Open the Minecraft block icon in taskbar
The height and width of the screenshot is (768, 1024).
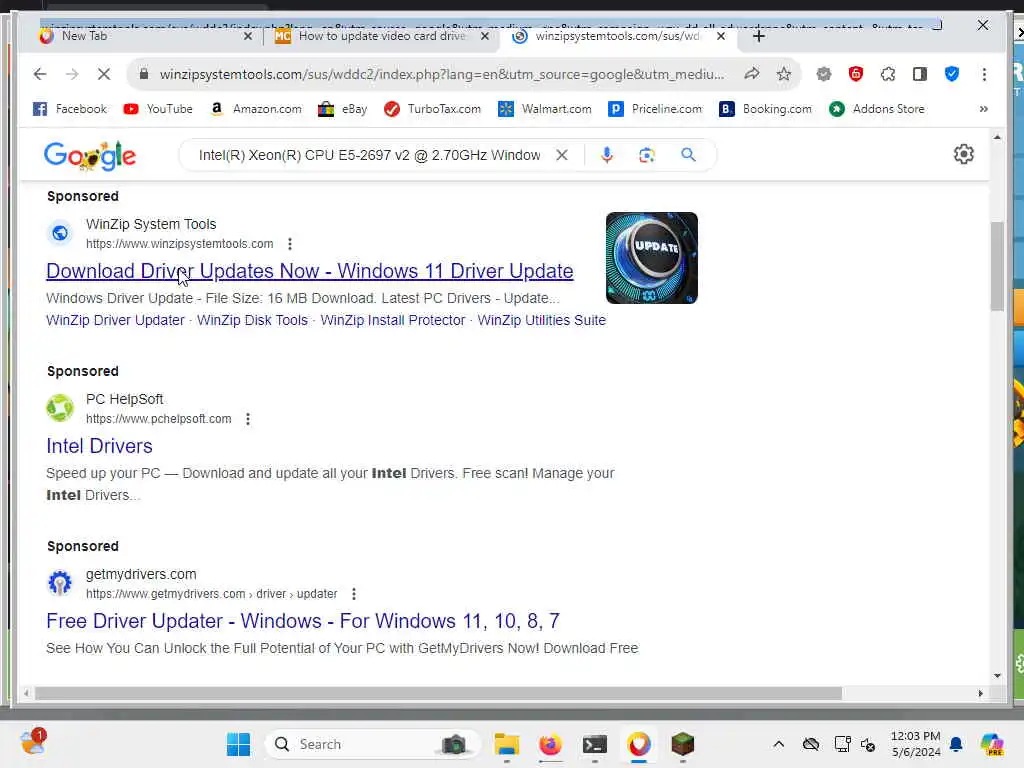click(682, 744)
